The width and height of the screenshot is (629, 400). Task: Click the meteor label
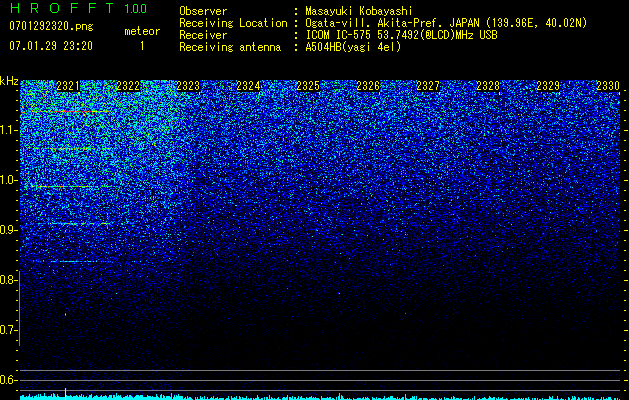(x=142, y=31)
